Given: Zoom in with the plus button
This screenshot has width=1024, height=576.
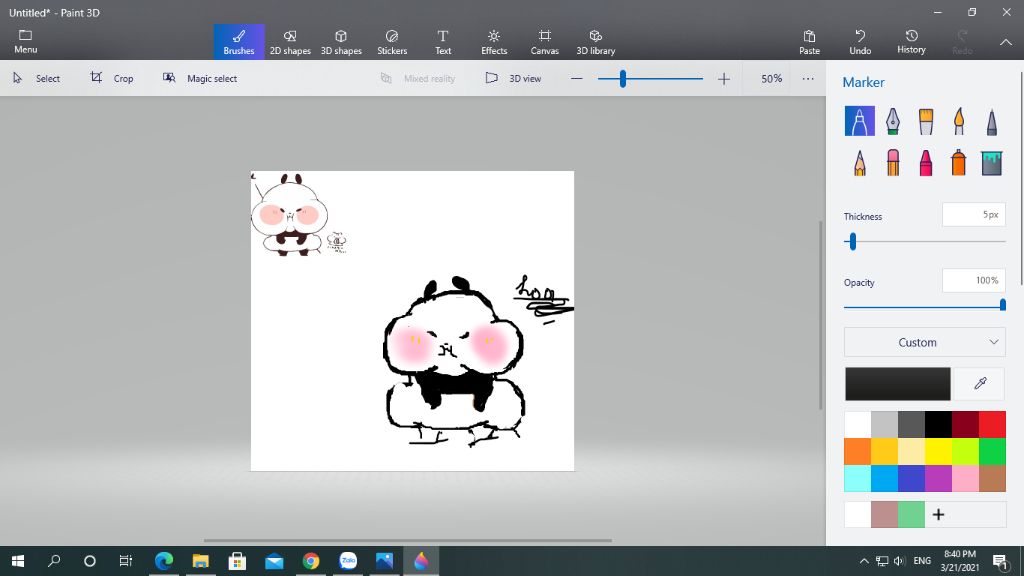Looking at the screenshot, I should [724, 79].
